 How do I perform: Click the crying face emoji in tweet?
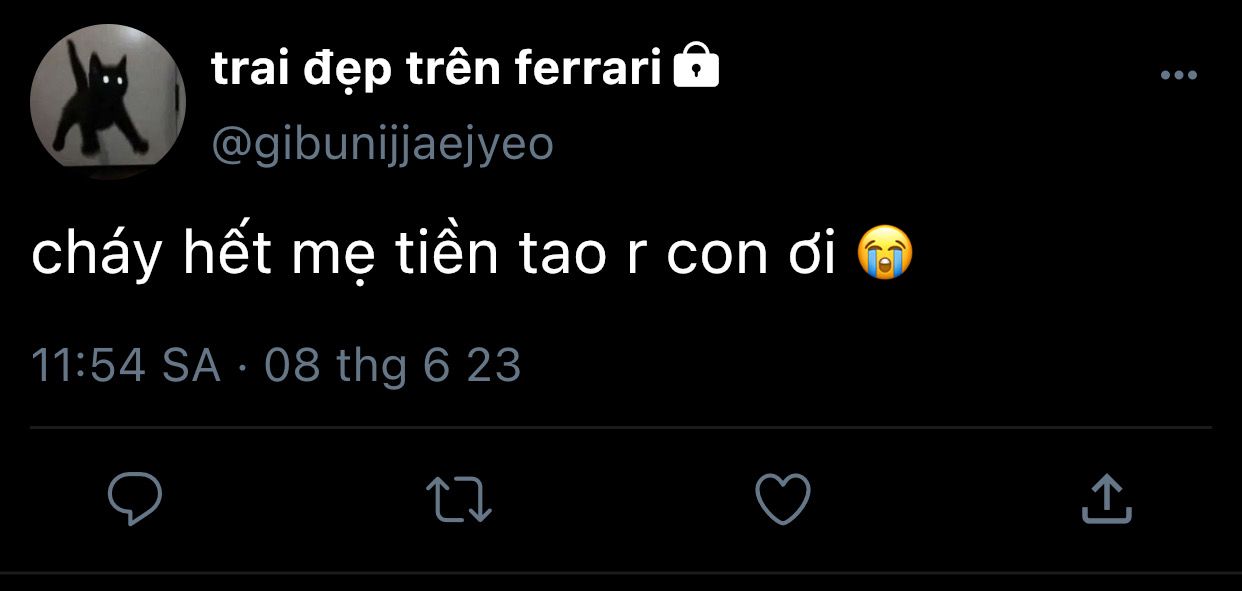click(x=885, y=255)
